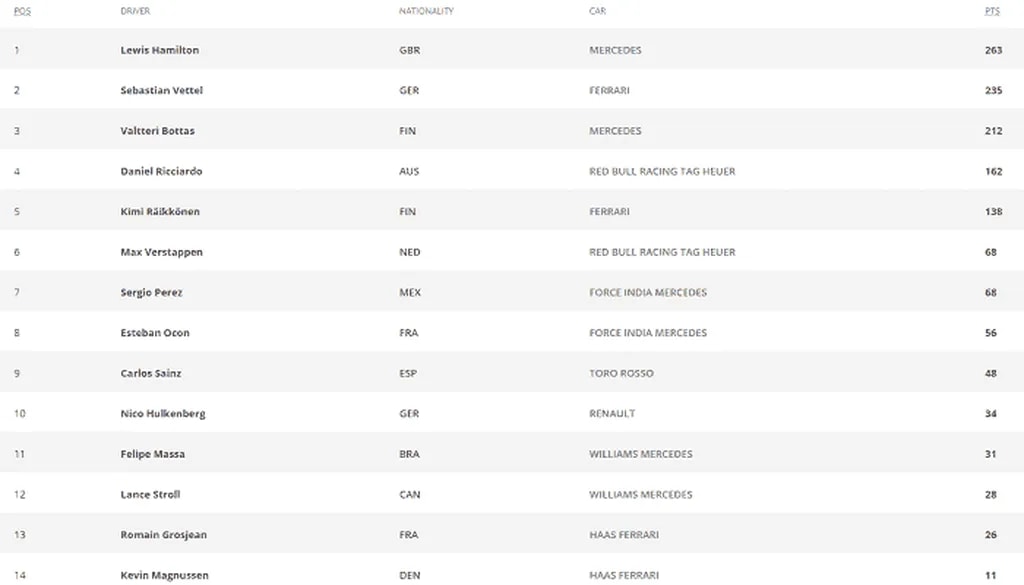The width and height of the screenshot is (1024, 585).
Task: Open Sergio Perez driver link
Action: [151, 293]
